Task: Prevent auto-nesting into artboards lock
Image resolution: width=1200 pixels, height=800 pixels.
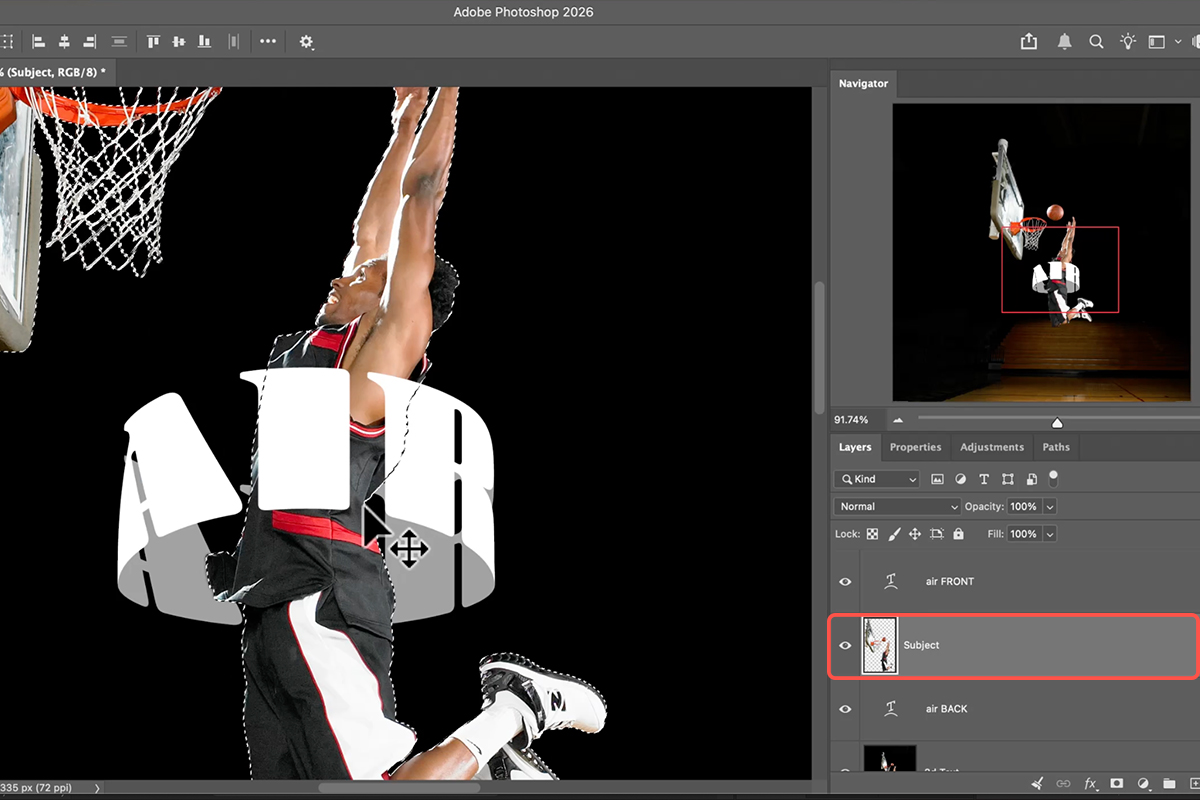Action: pos(936,534)
